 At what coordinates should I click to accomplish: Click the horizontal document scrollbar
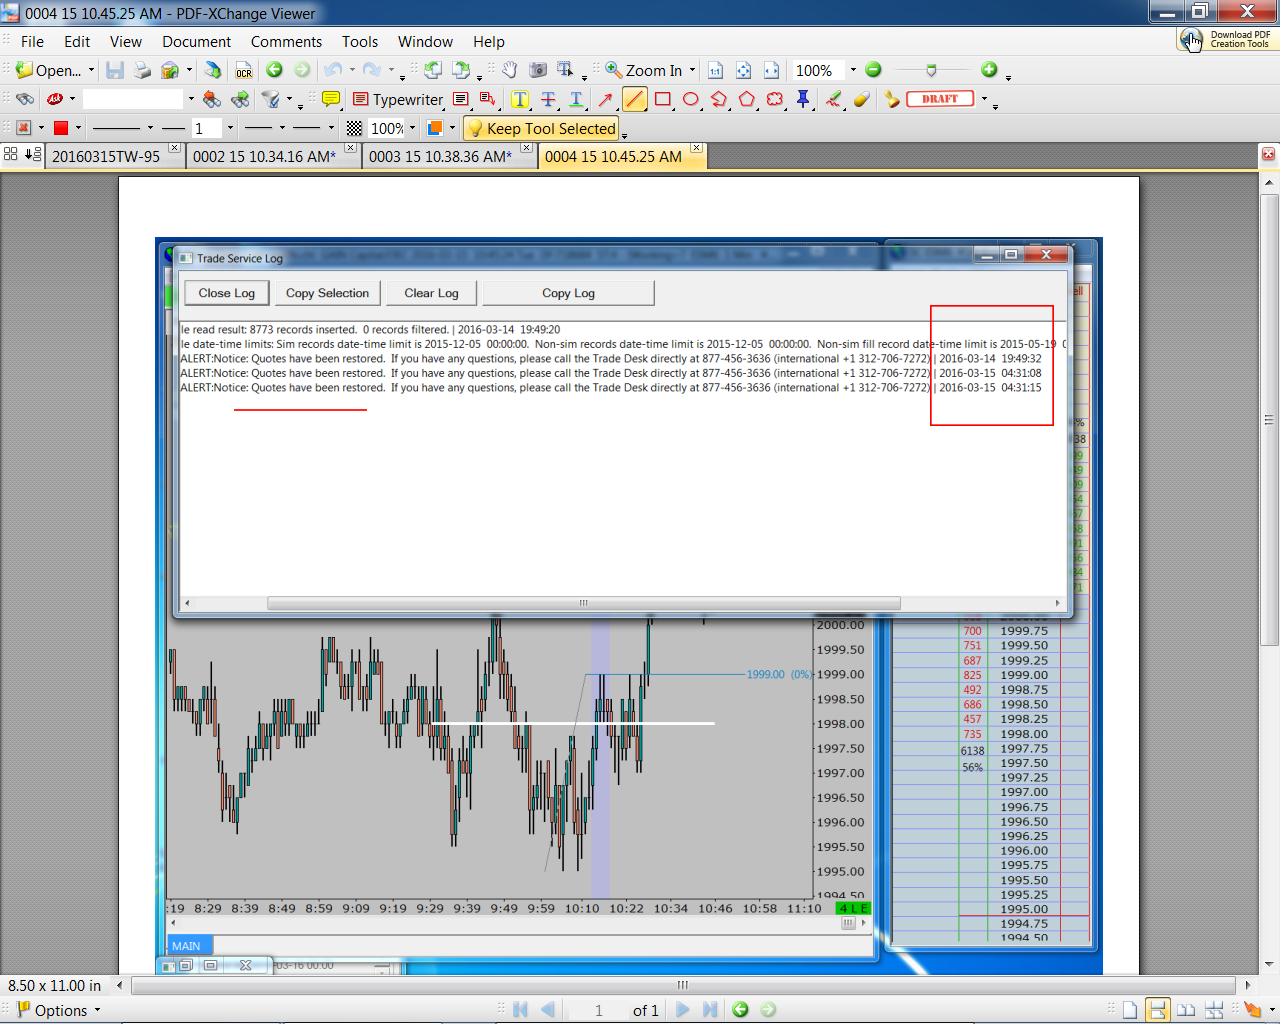click(x=683, y=985)
